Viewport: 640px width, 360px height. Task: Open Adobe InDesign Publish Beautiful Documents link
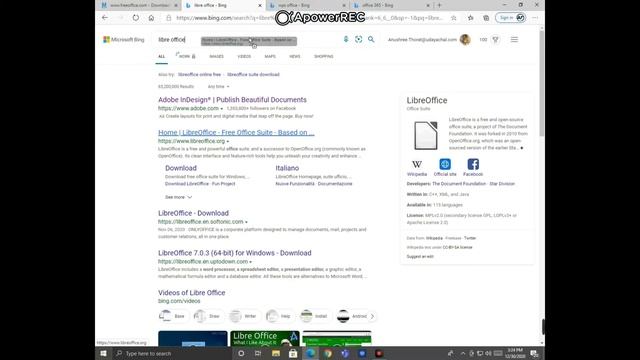[x=232, y=100]
